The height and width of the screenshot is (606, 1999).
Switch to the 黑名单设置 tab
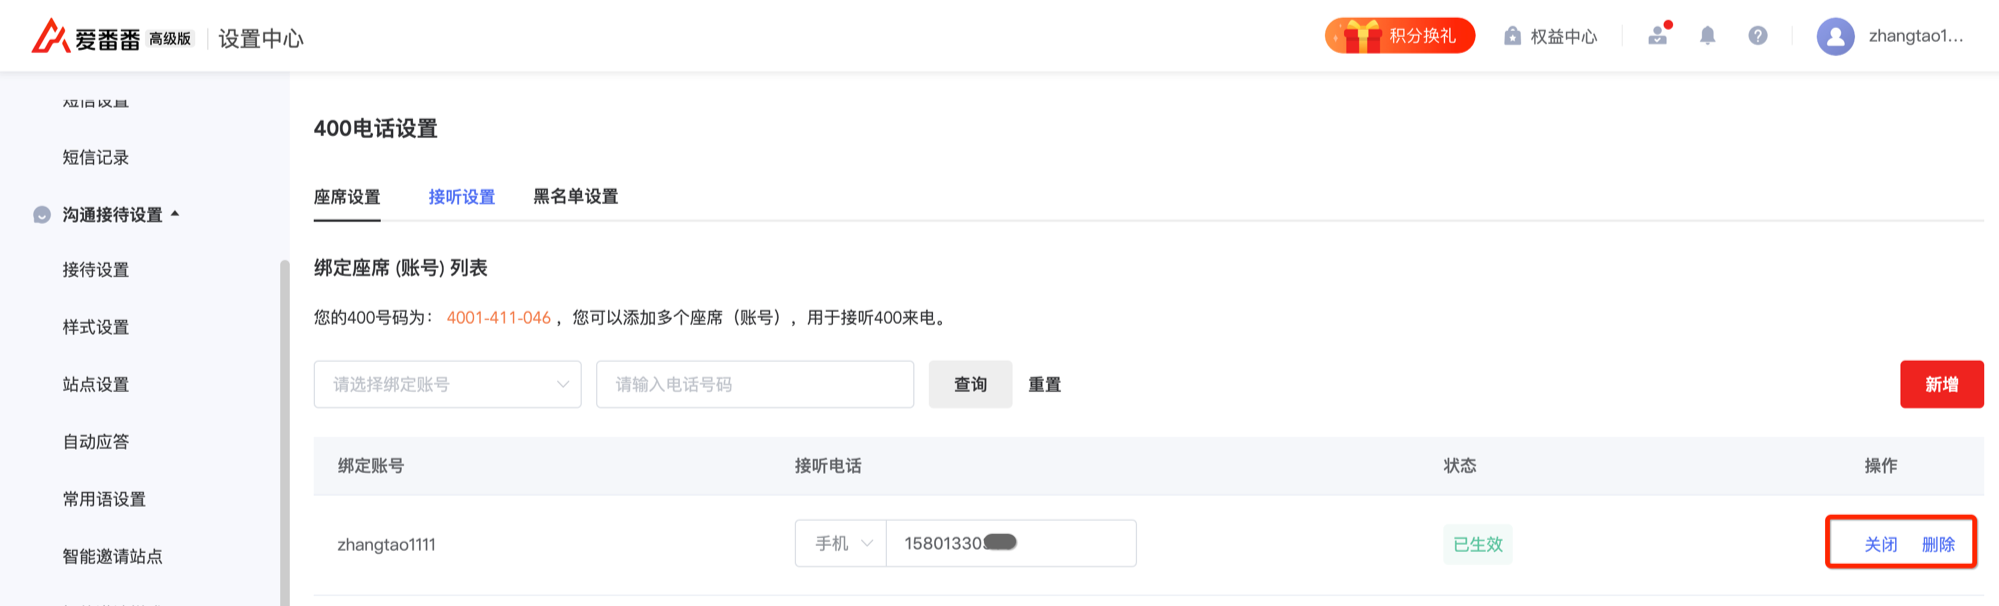point(575,197)
